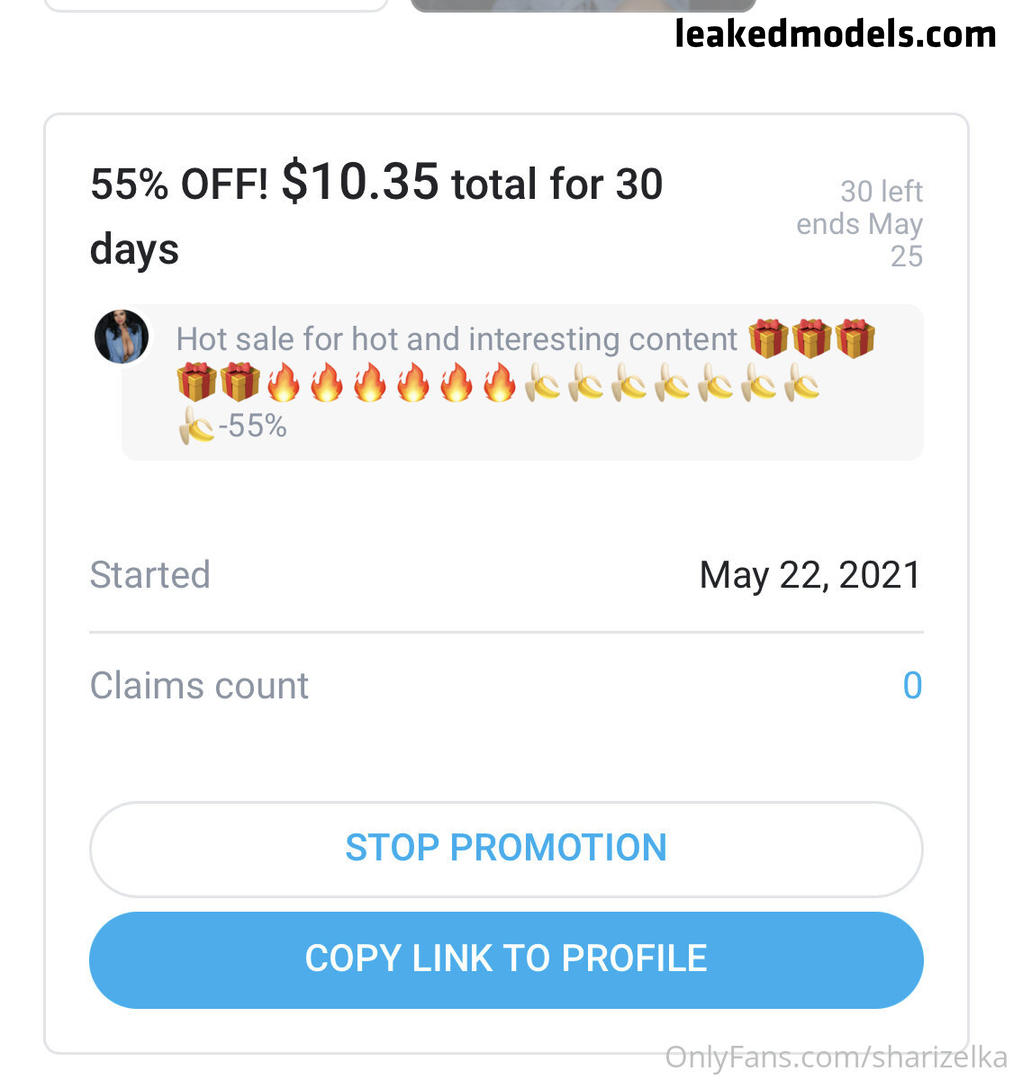The height and width of the screenshot is (1080, 1013).
Task: Click the first gift box emoji
Action: pos(768,338)
